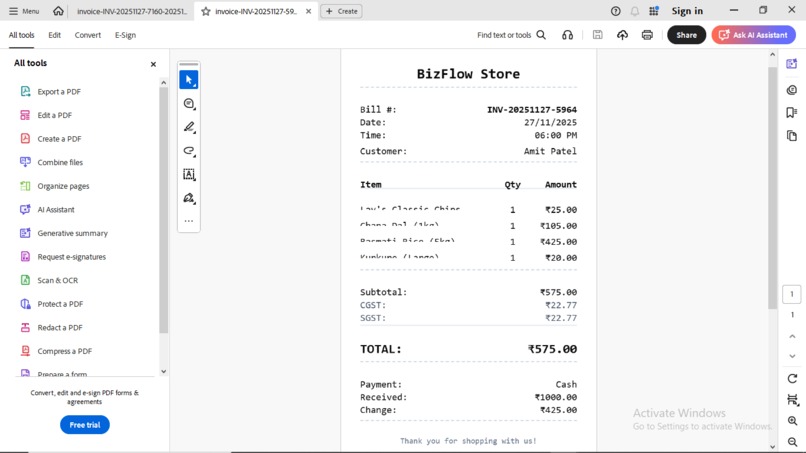Click Sign in
This screenshot has width=806, height=453.
687,11
